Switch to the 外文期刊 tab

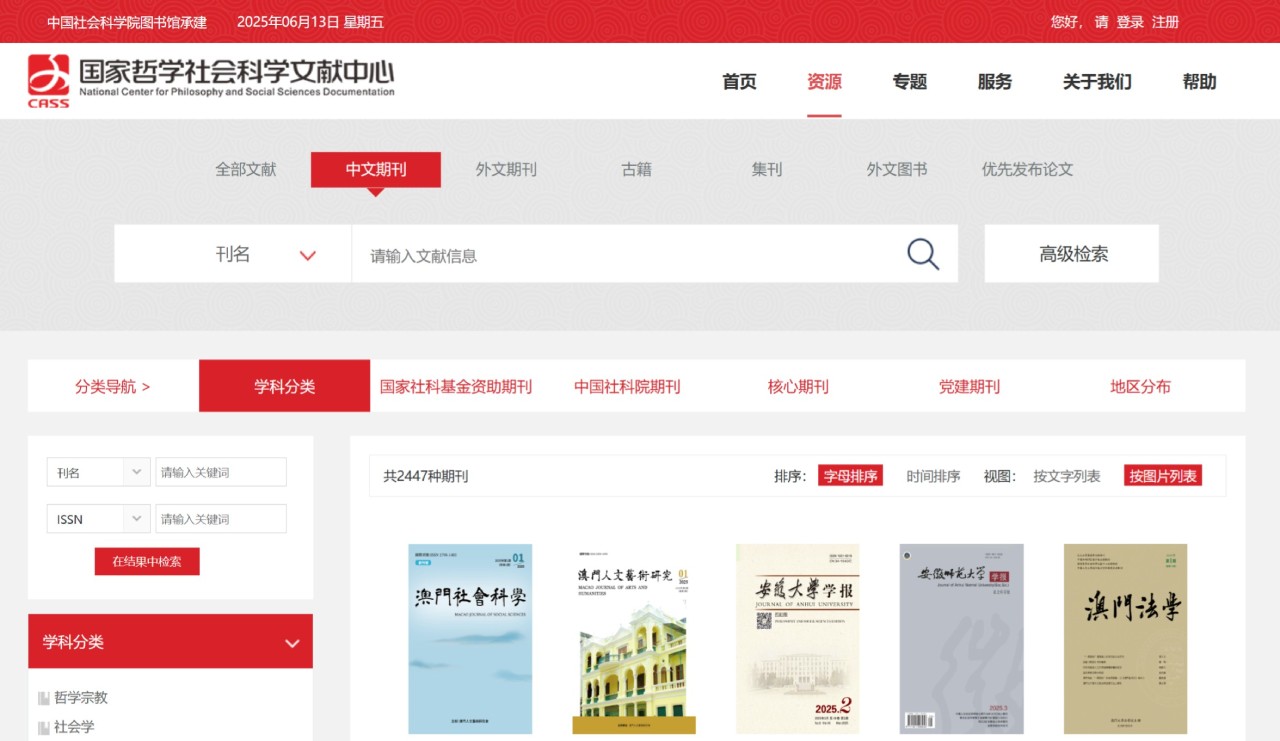(506, 170)
